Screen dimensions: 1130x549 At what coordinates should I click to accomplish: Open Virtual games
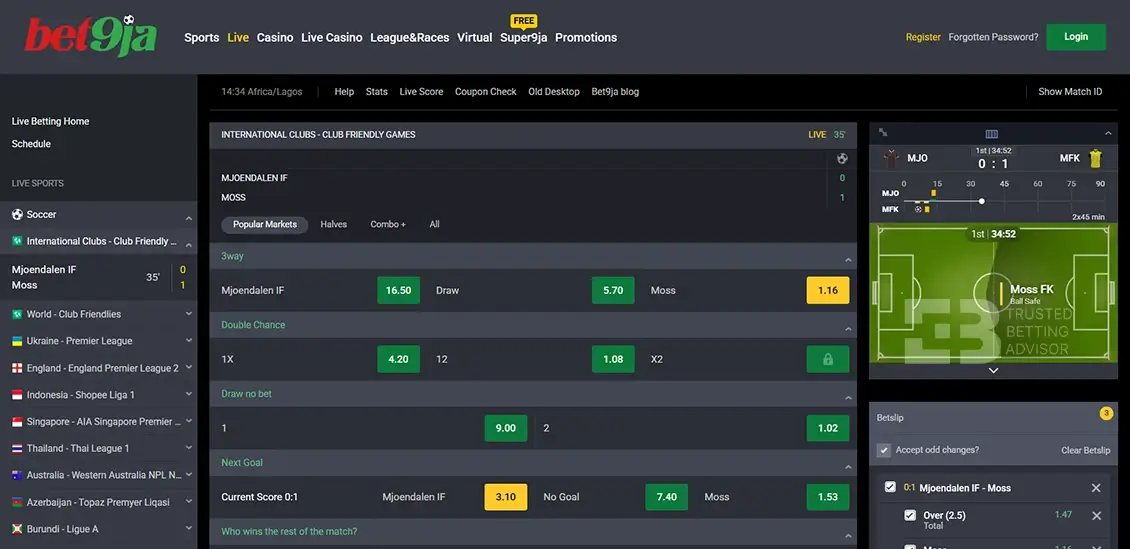[x=475, y=37]
